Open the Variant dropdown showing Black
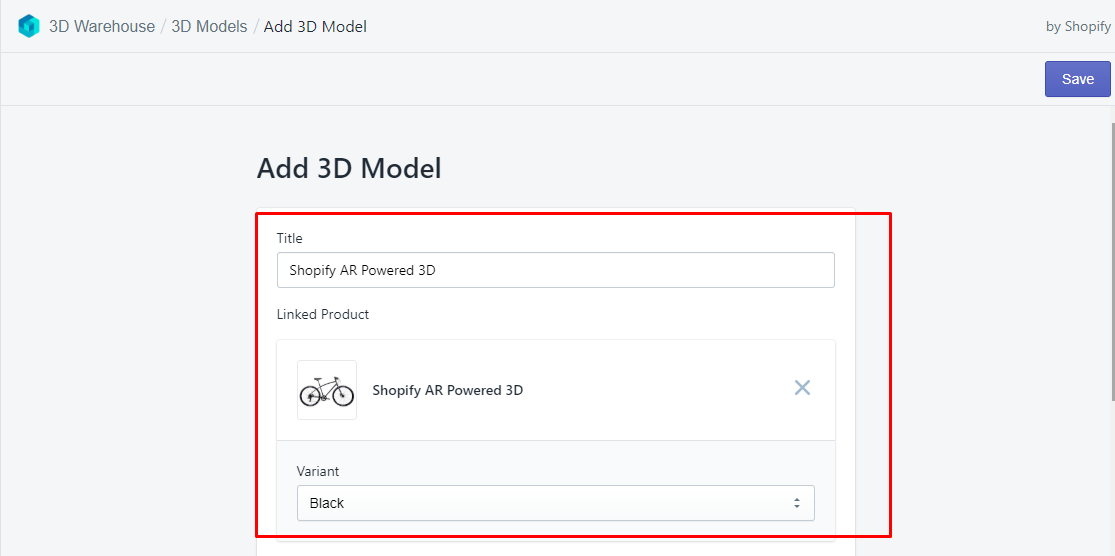 pos(555,503)
